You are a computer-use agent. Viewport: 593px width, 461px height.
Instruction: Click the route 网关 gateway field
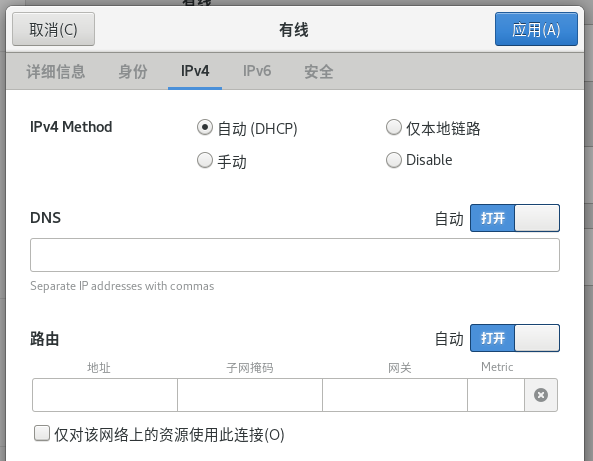click(x=395, y=395)
